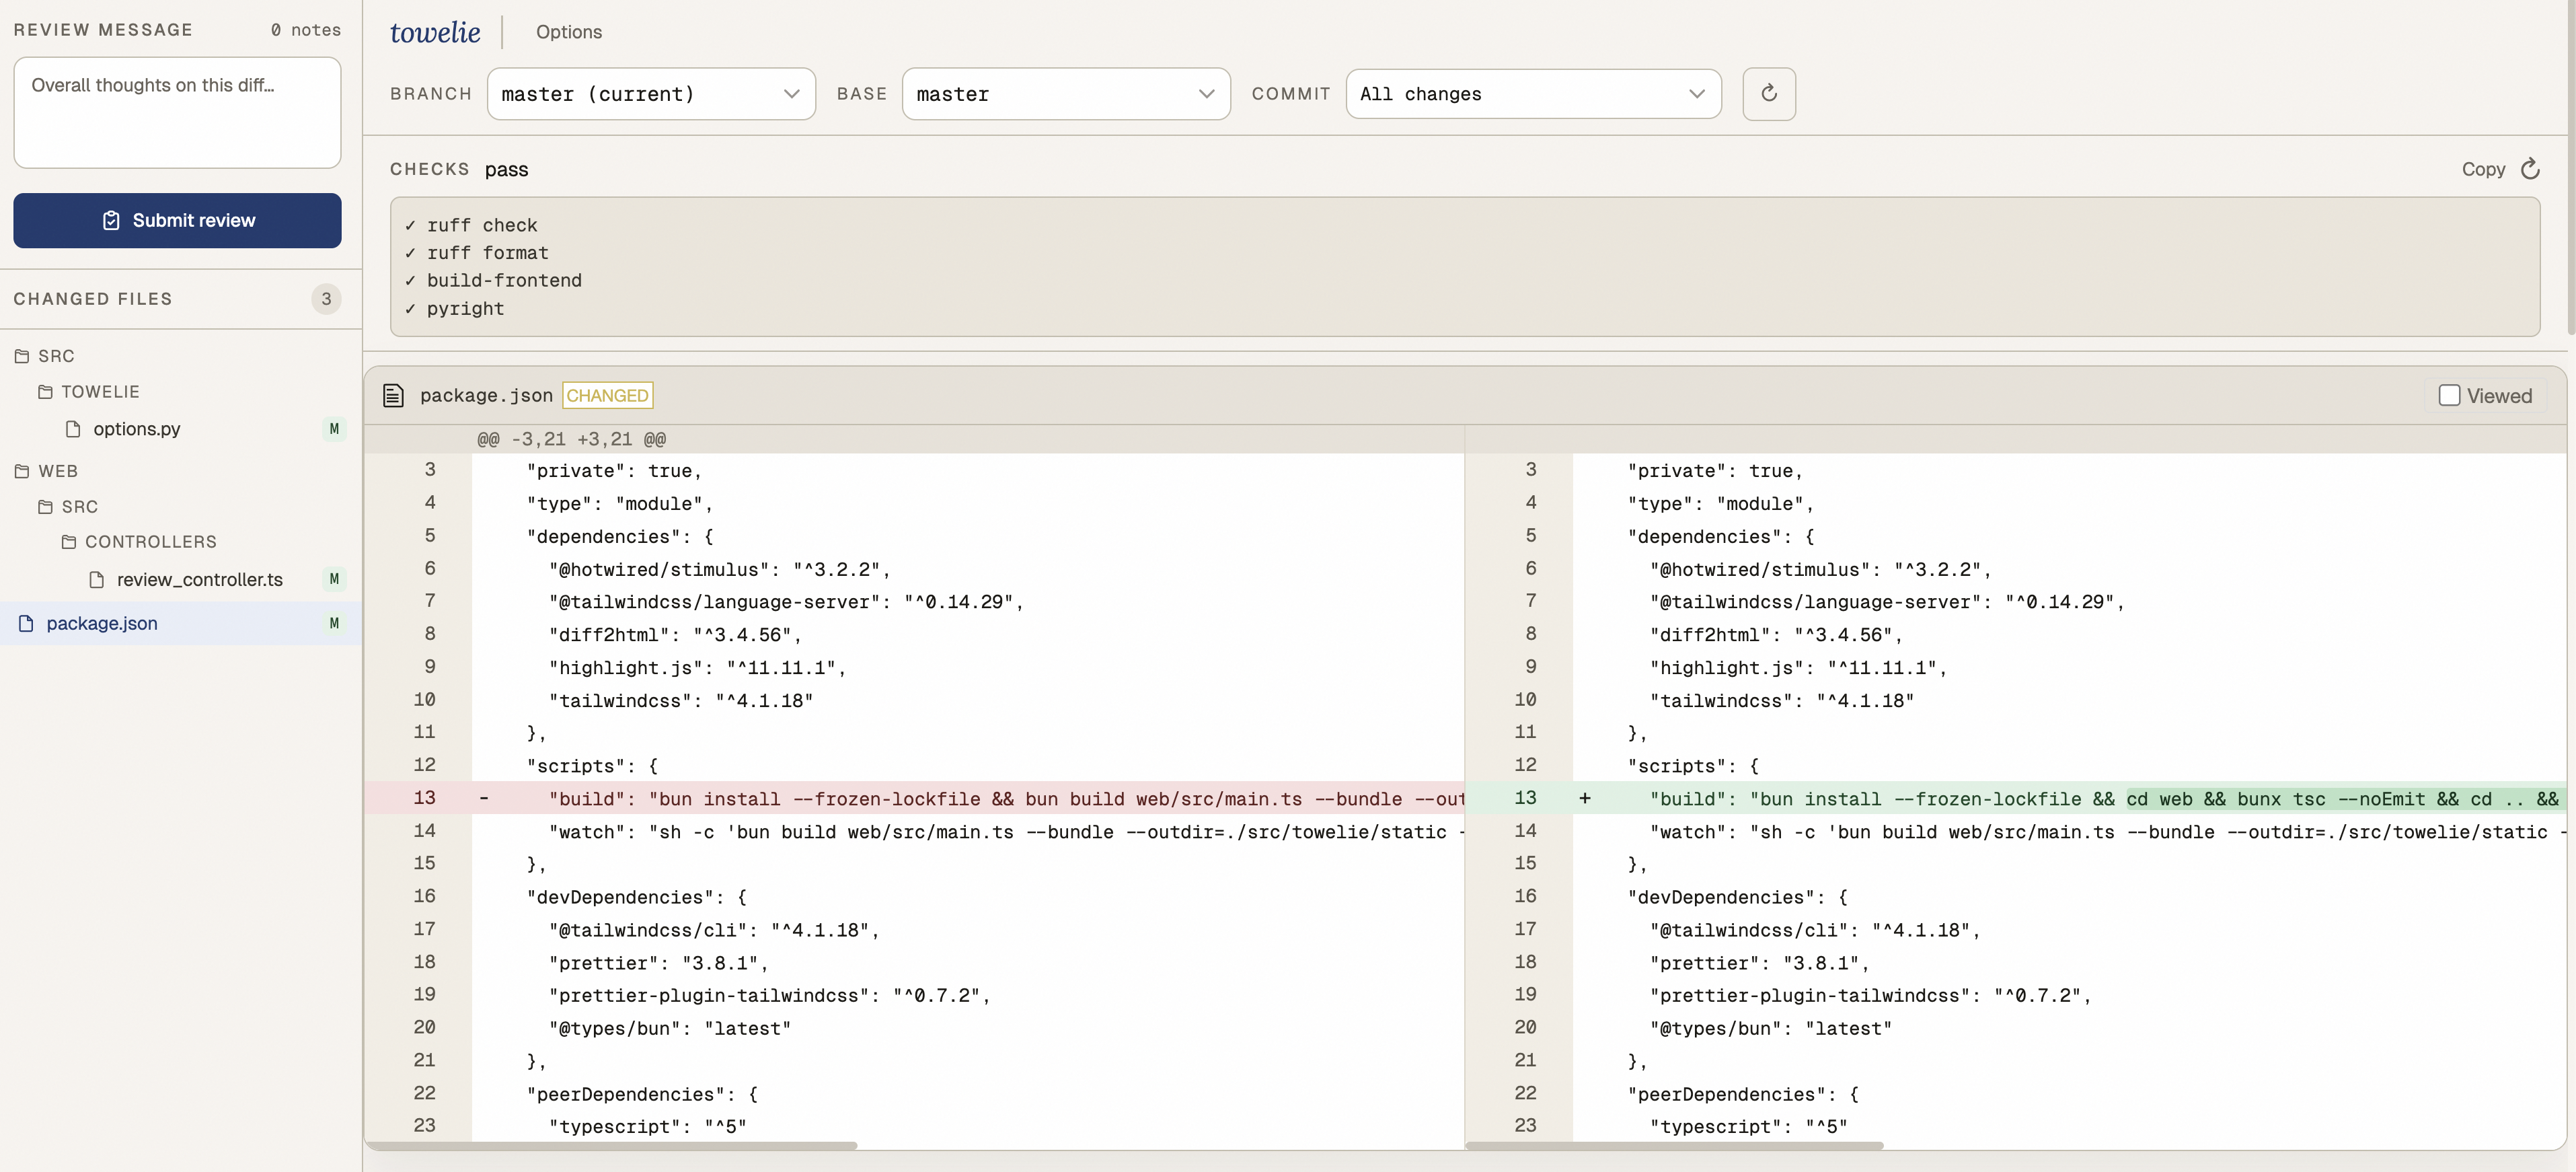Select review_controller.ts in changed files

(x=199, y=580)
